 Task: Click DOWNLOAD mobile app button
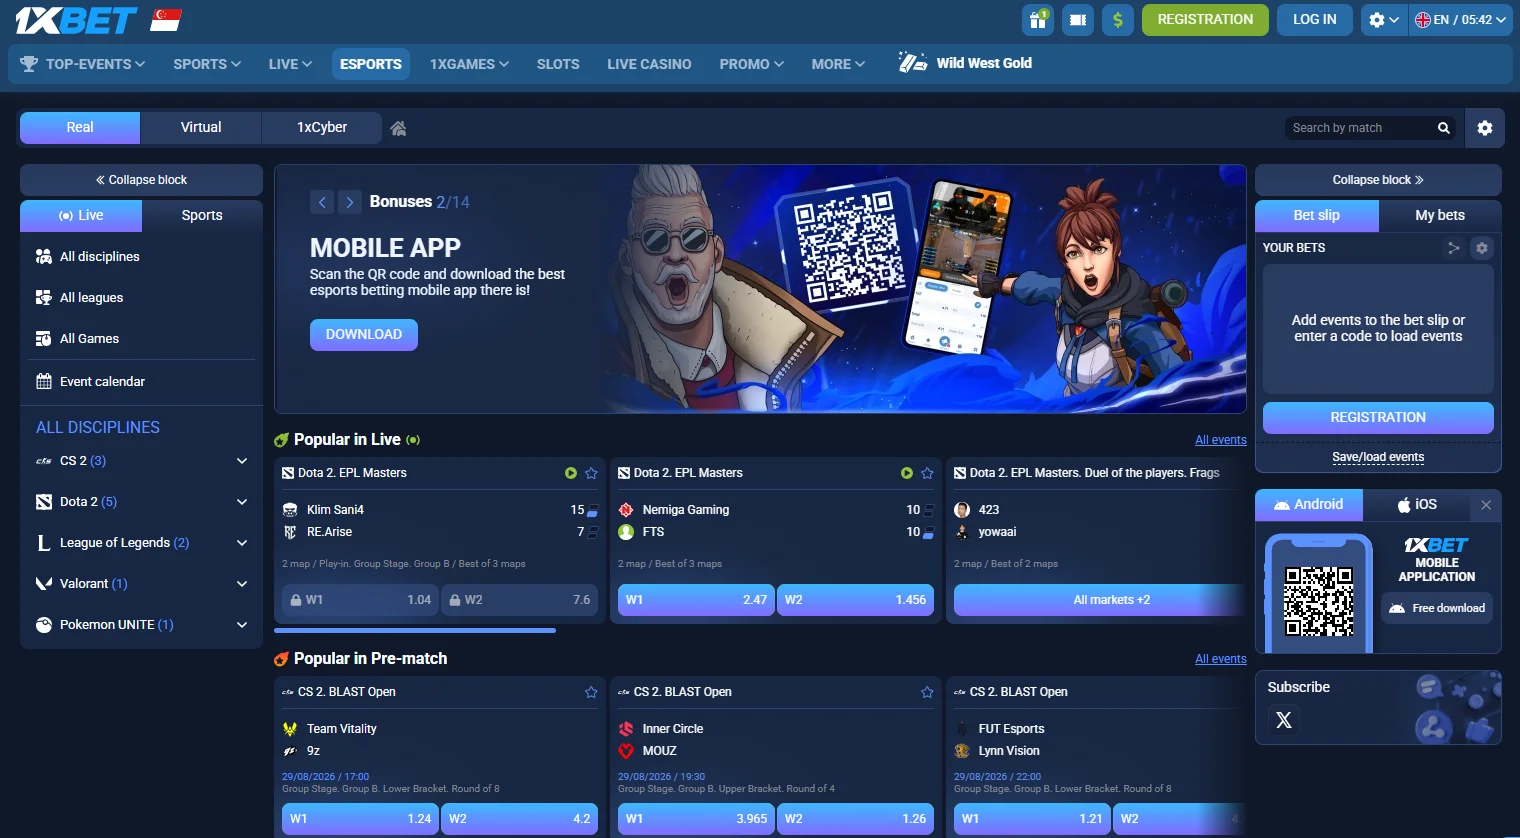click(364, 335)
